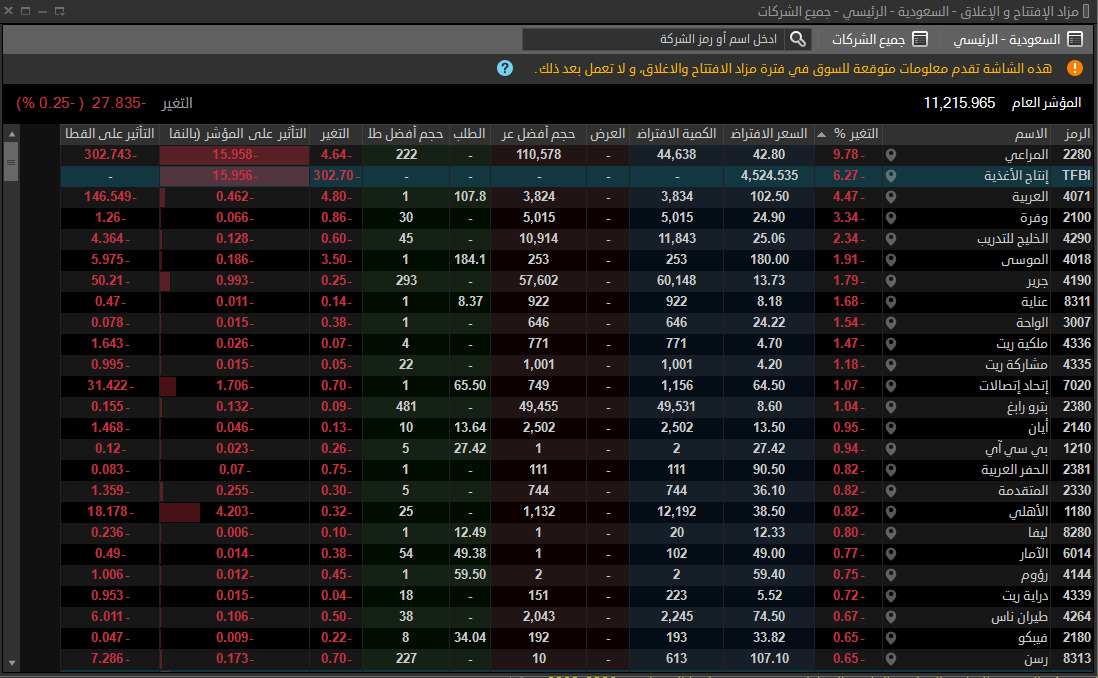Open the blue help question mark icon
1098x678 pixels.
pos(505,68)
